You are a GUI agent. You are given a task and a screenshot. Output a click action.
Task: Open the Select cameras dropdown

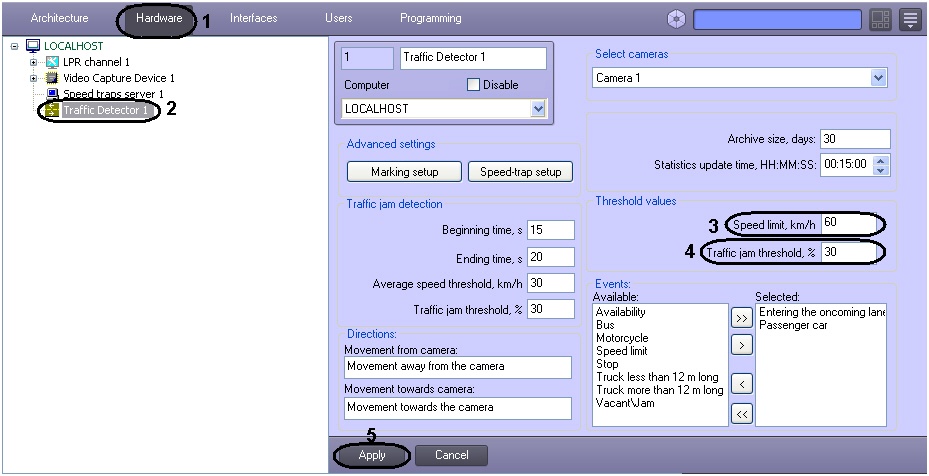(x=739, y=78)
